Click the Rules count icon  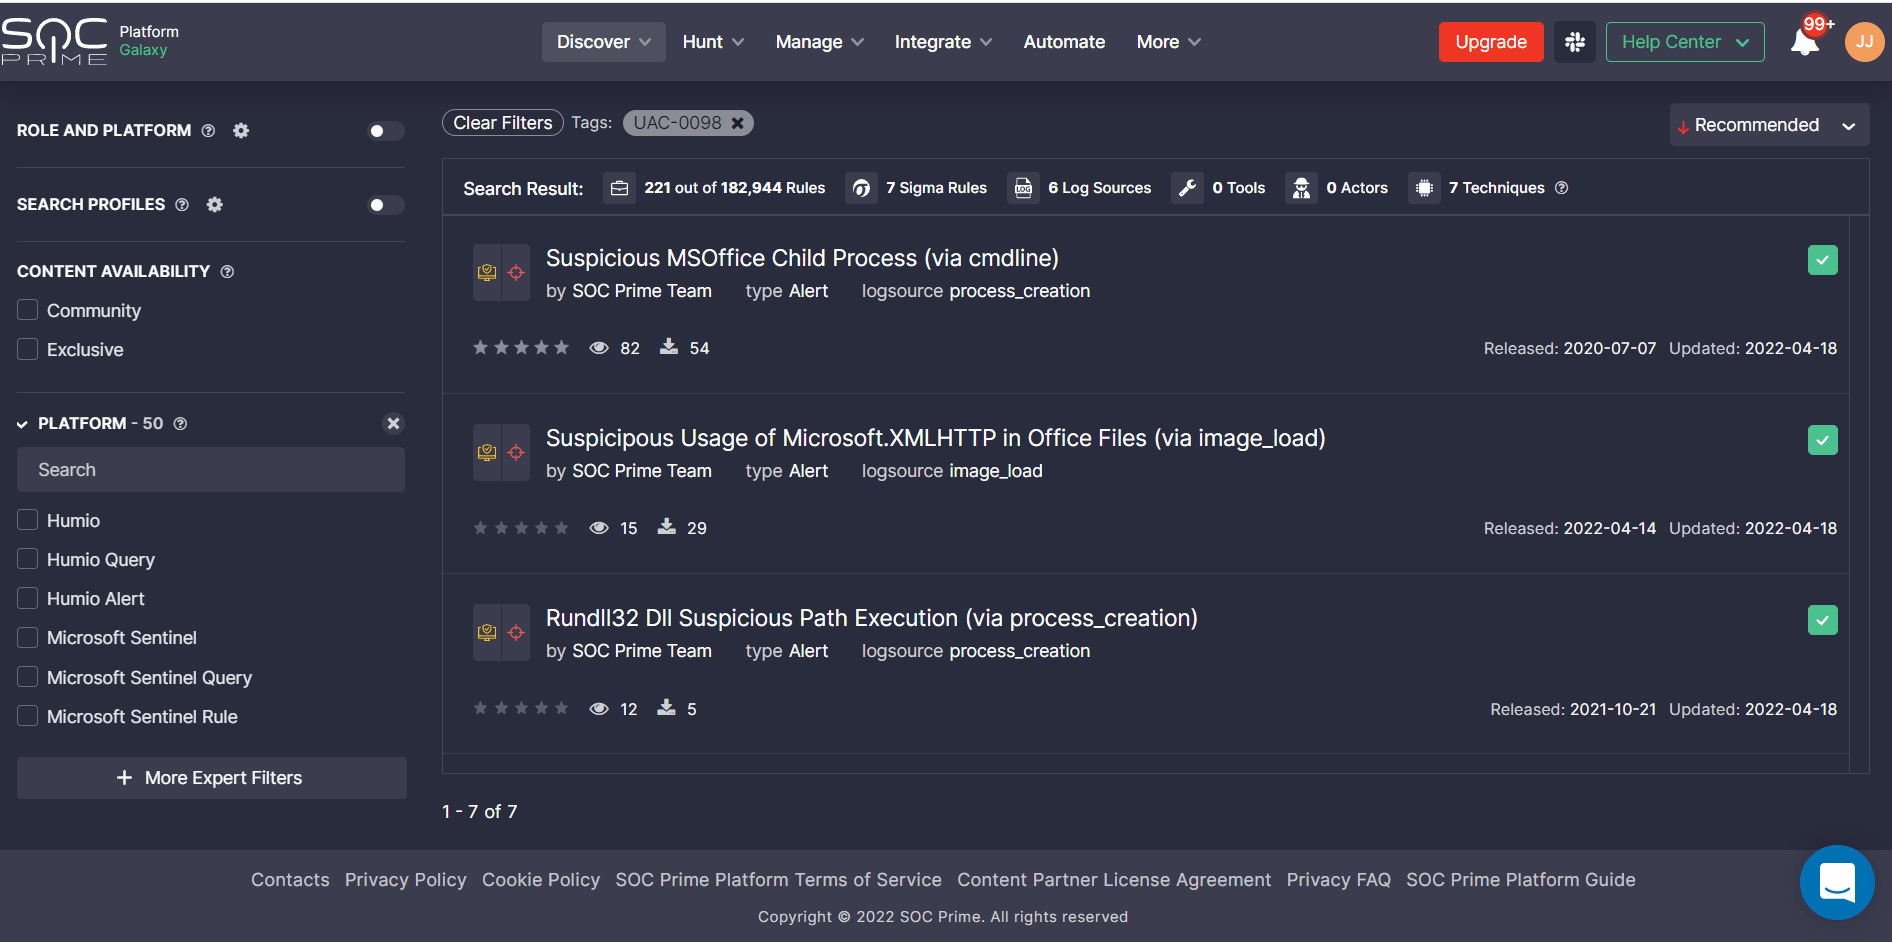[620, 188]
